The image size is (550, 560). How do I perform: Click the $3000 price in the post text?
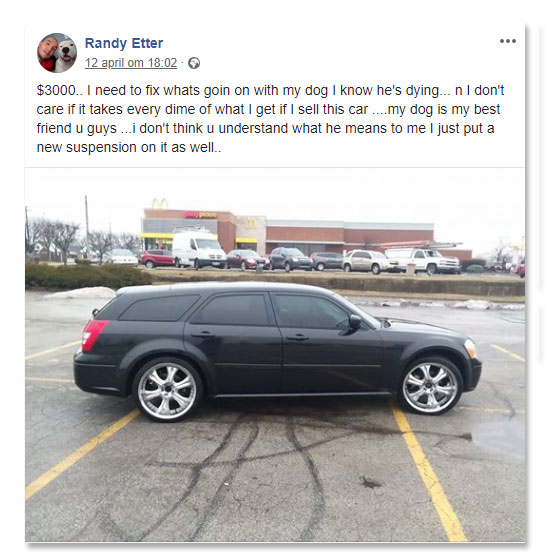(56, 90)
